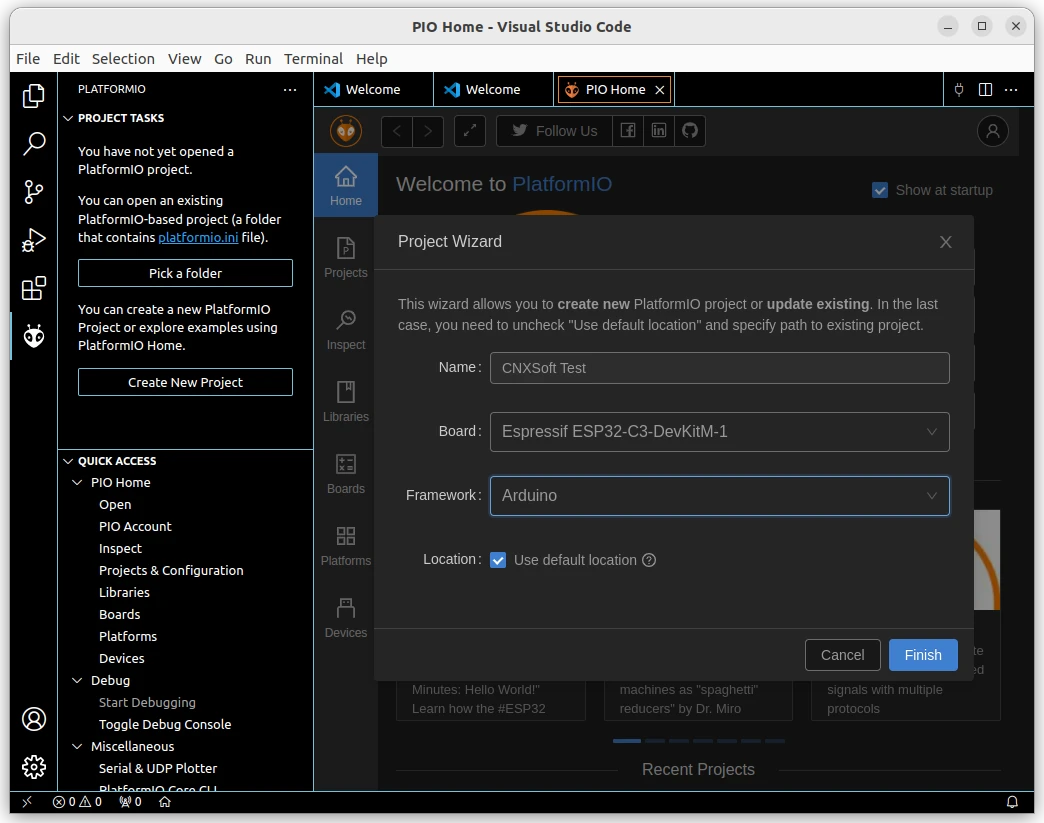Collapse the PIO Home tree node
The image size is (1044, 823).
pos(77,482)
